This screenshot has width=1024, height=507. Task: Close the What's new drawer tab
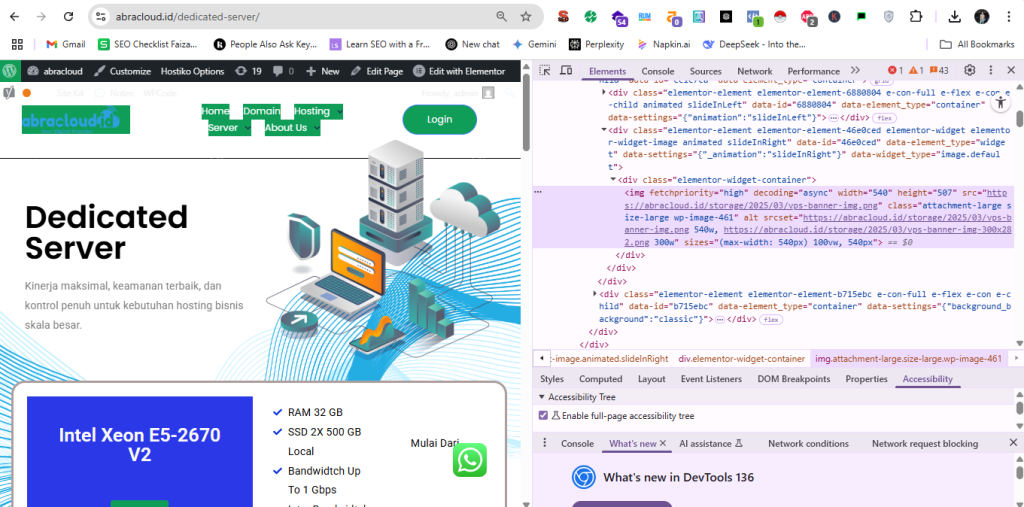pos(663,443)
